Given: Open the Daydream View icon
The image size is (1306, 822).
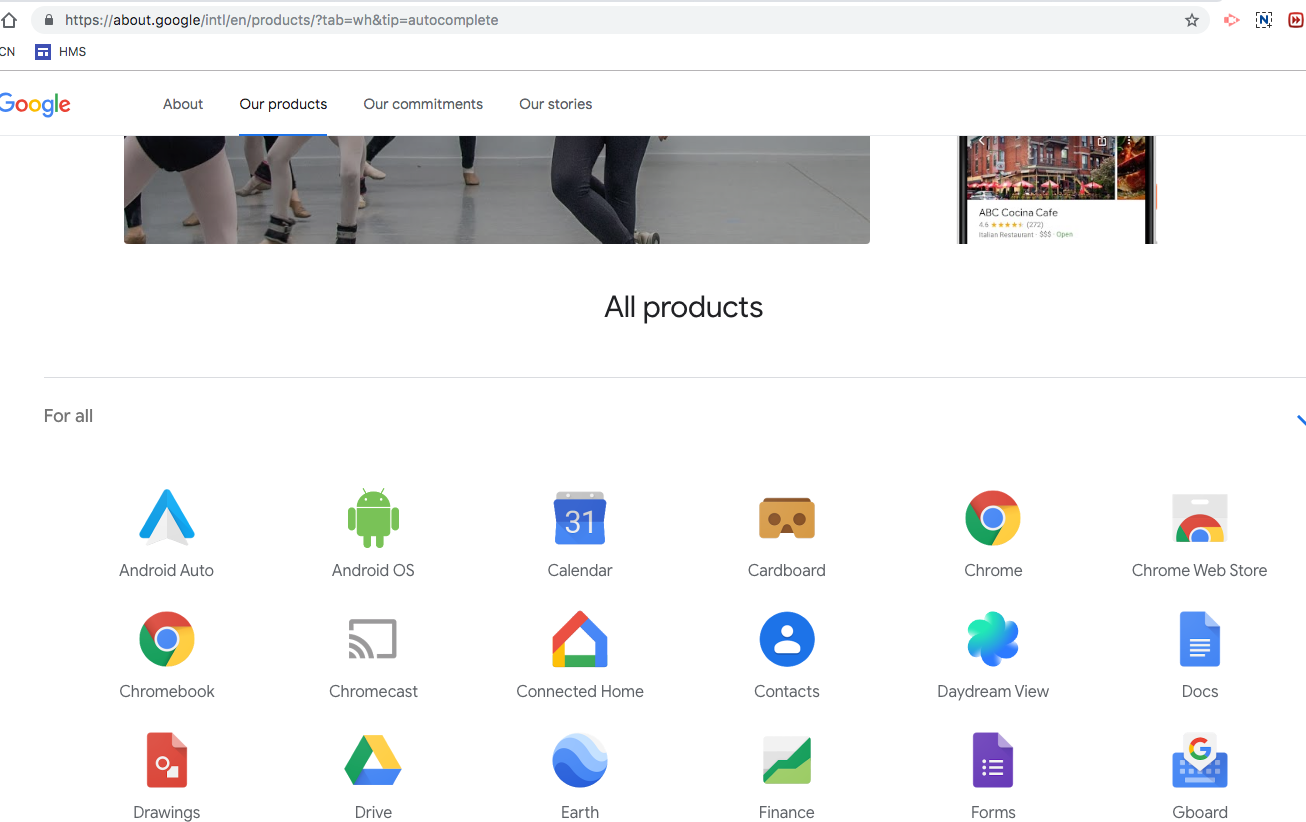Looking at the screenshot, I should 993,639.
